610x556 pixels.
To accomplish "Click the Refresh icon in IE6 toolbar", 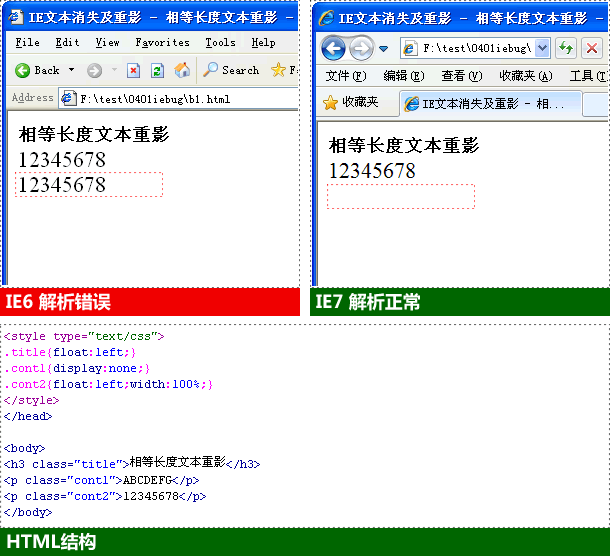I will click(157, 70).
